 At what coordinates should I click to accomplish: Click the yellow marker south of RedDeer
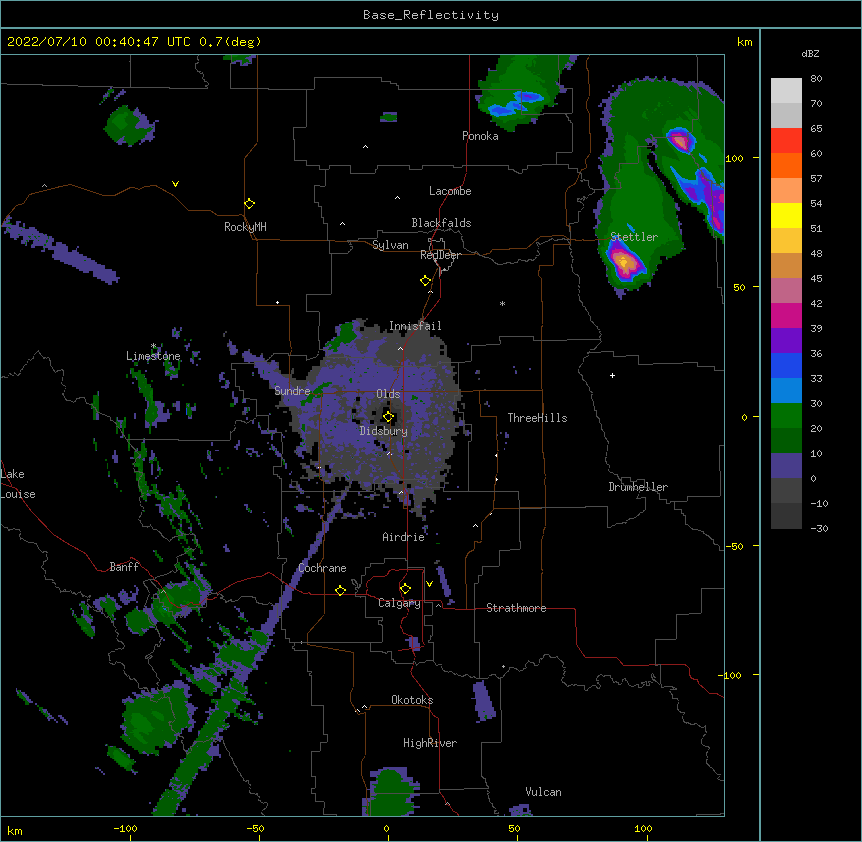point(426,281)
